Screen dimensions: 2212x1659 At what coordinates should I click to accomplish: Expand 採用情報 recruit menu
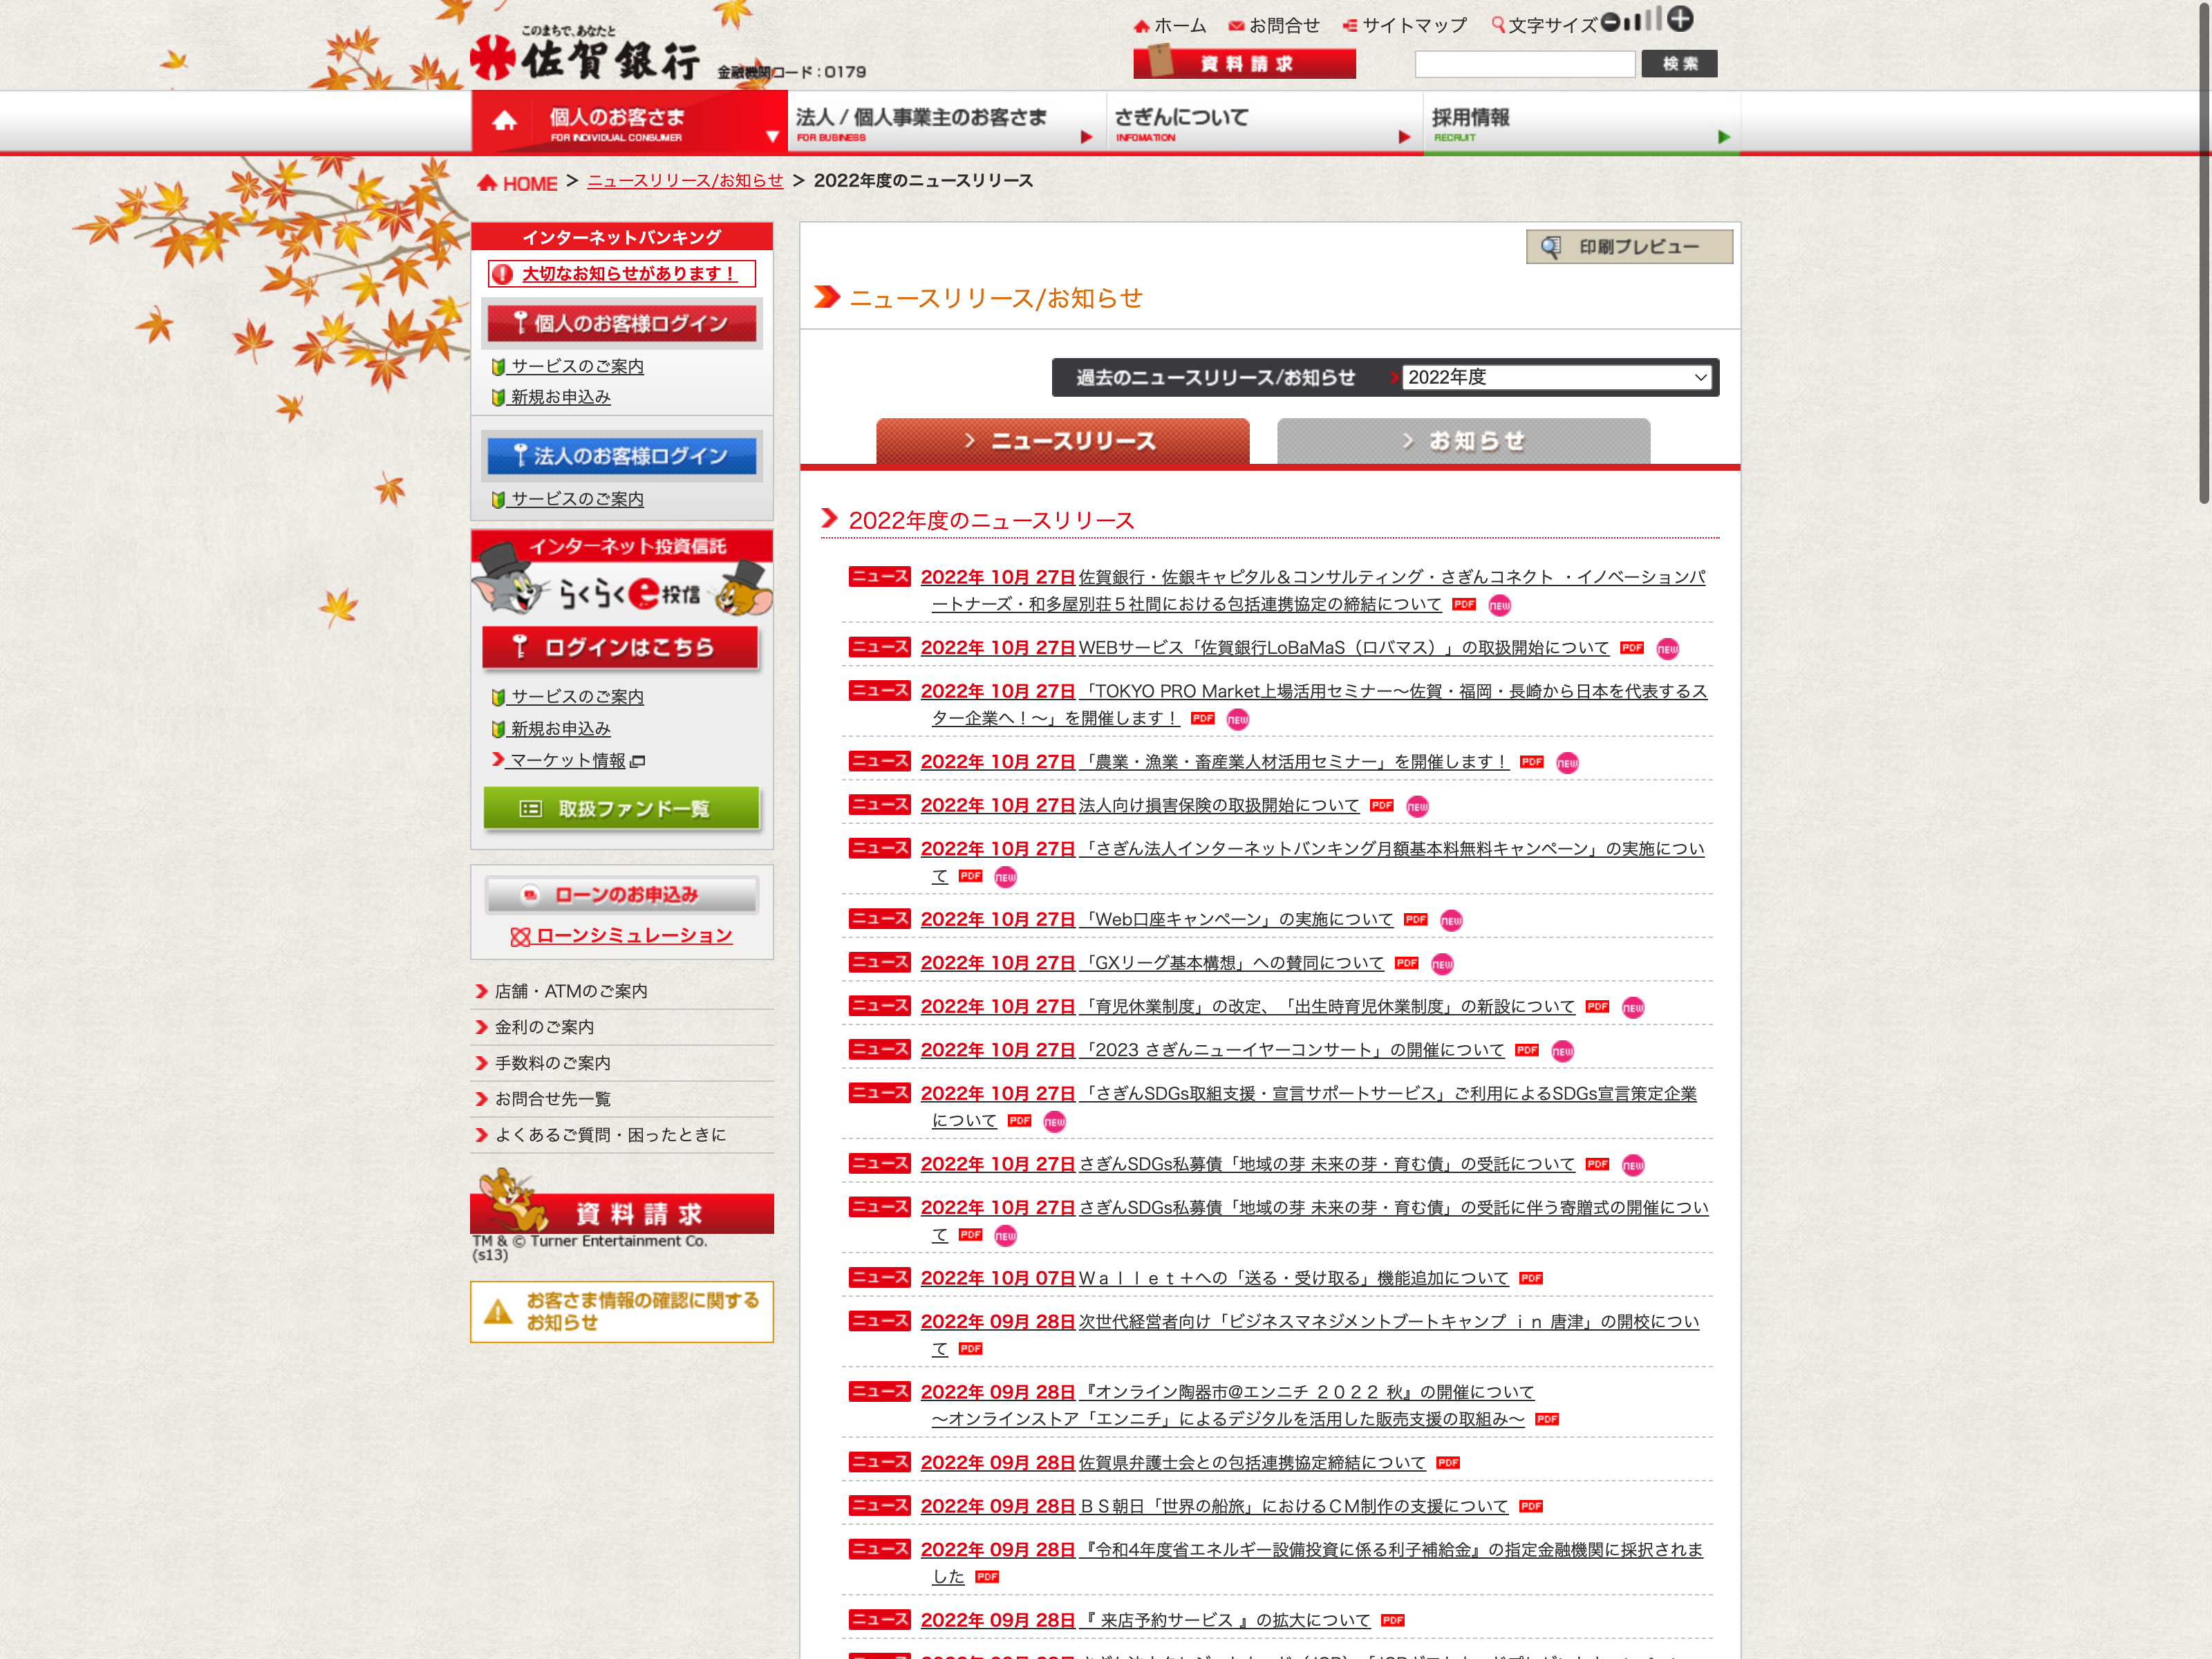(1723, 137)
